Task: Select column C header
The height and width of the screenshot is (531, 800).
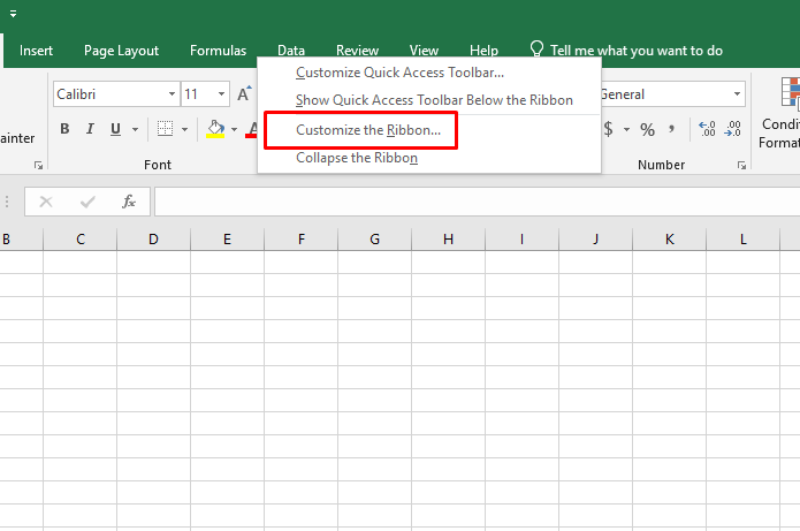Action: pyautogui.click(x=80, y=239)
